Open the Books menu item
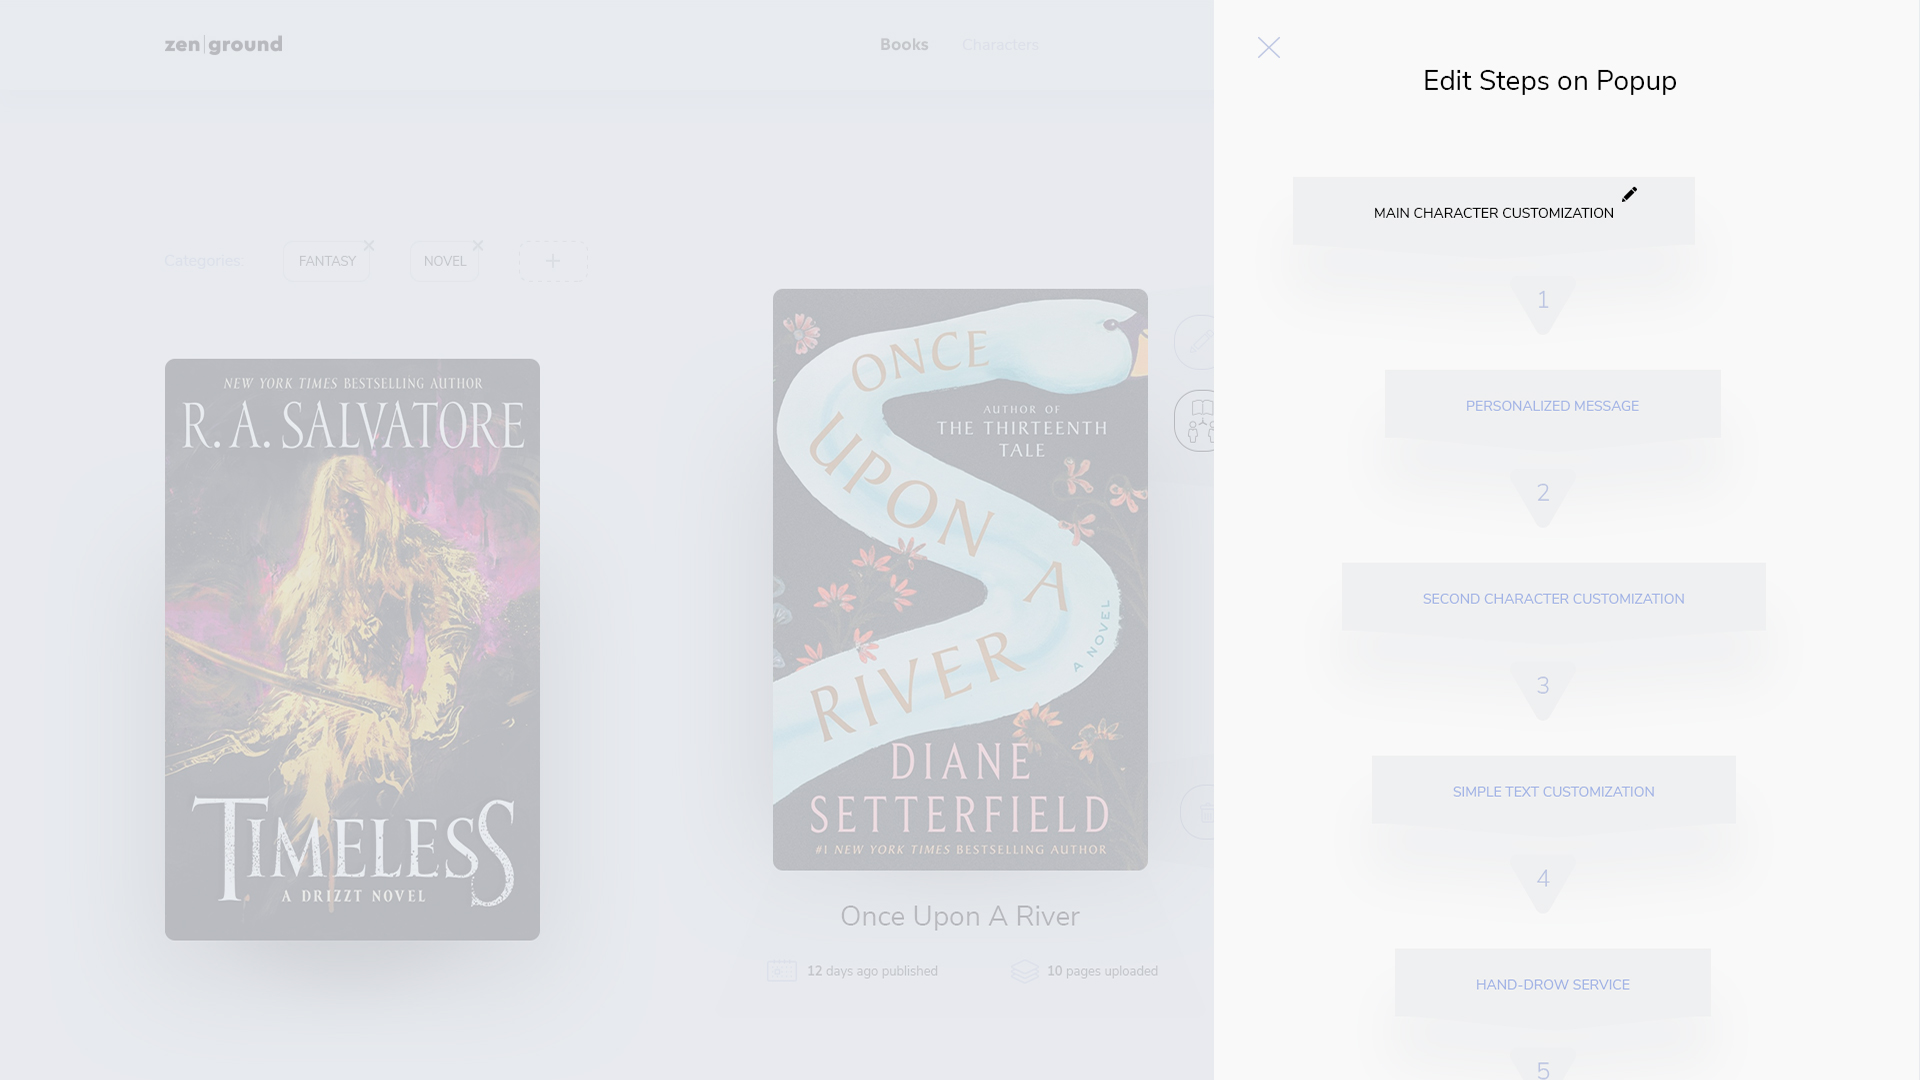This screenshot has height=1080, width=1920. [x=904, y=45]
